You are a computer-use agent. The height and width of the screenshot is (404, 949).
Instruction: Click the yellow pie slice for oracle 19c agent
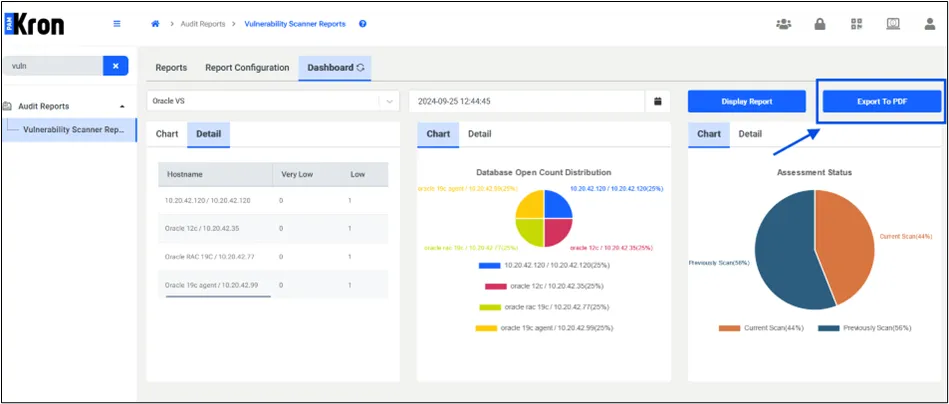point(531,206)
